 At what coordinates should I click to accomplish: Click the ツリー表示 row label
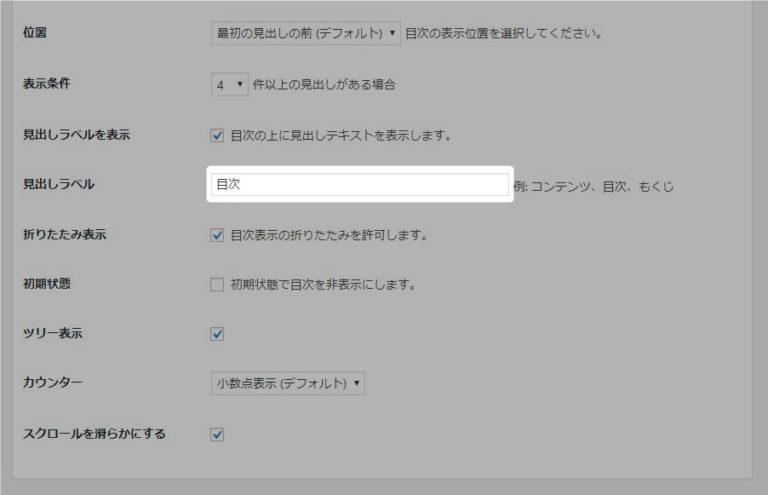click(52, 334)
